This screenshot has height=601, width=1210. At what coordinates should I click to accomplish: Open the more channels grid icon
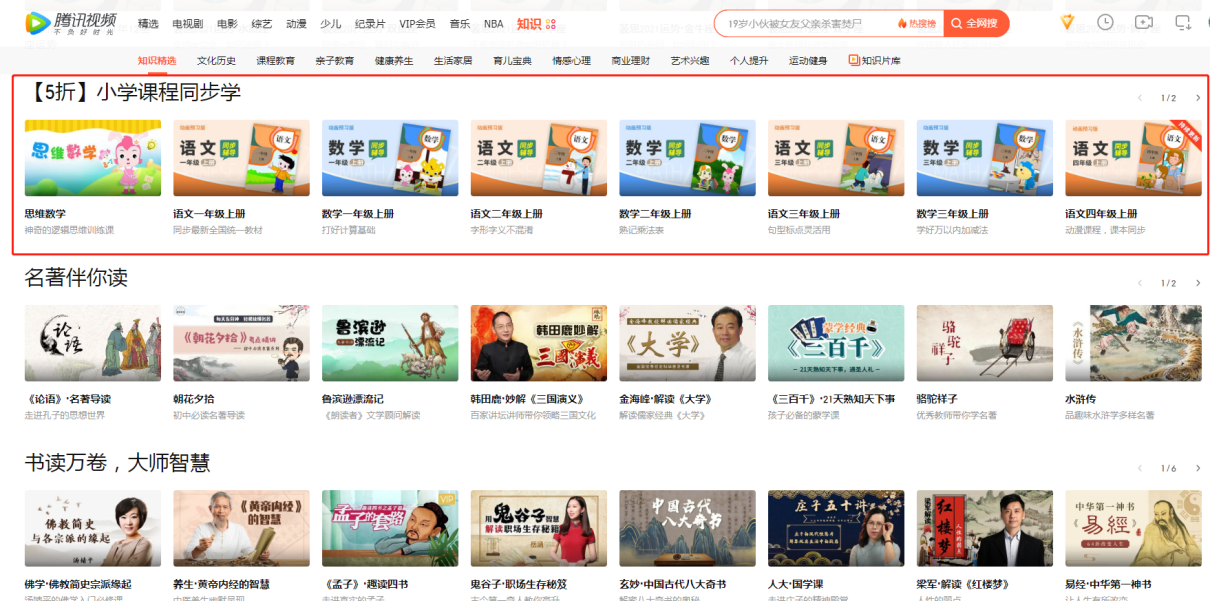[551, 24]
